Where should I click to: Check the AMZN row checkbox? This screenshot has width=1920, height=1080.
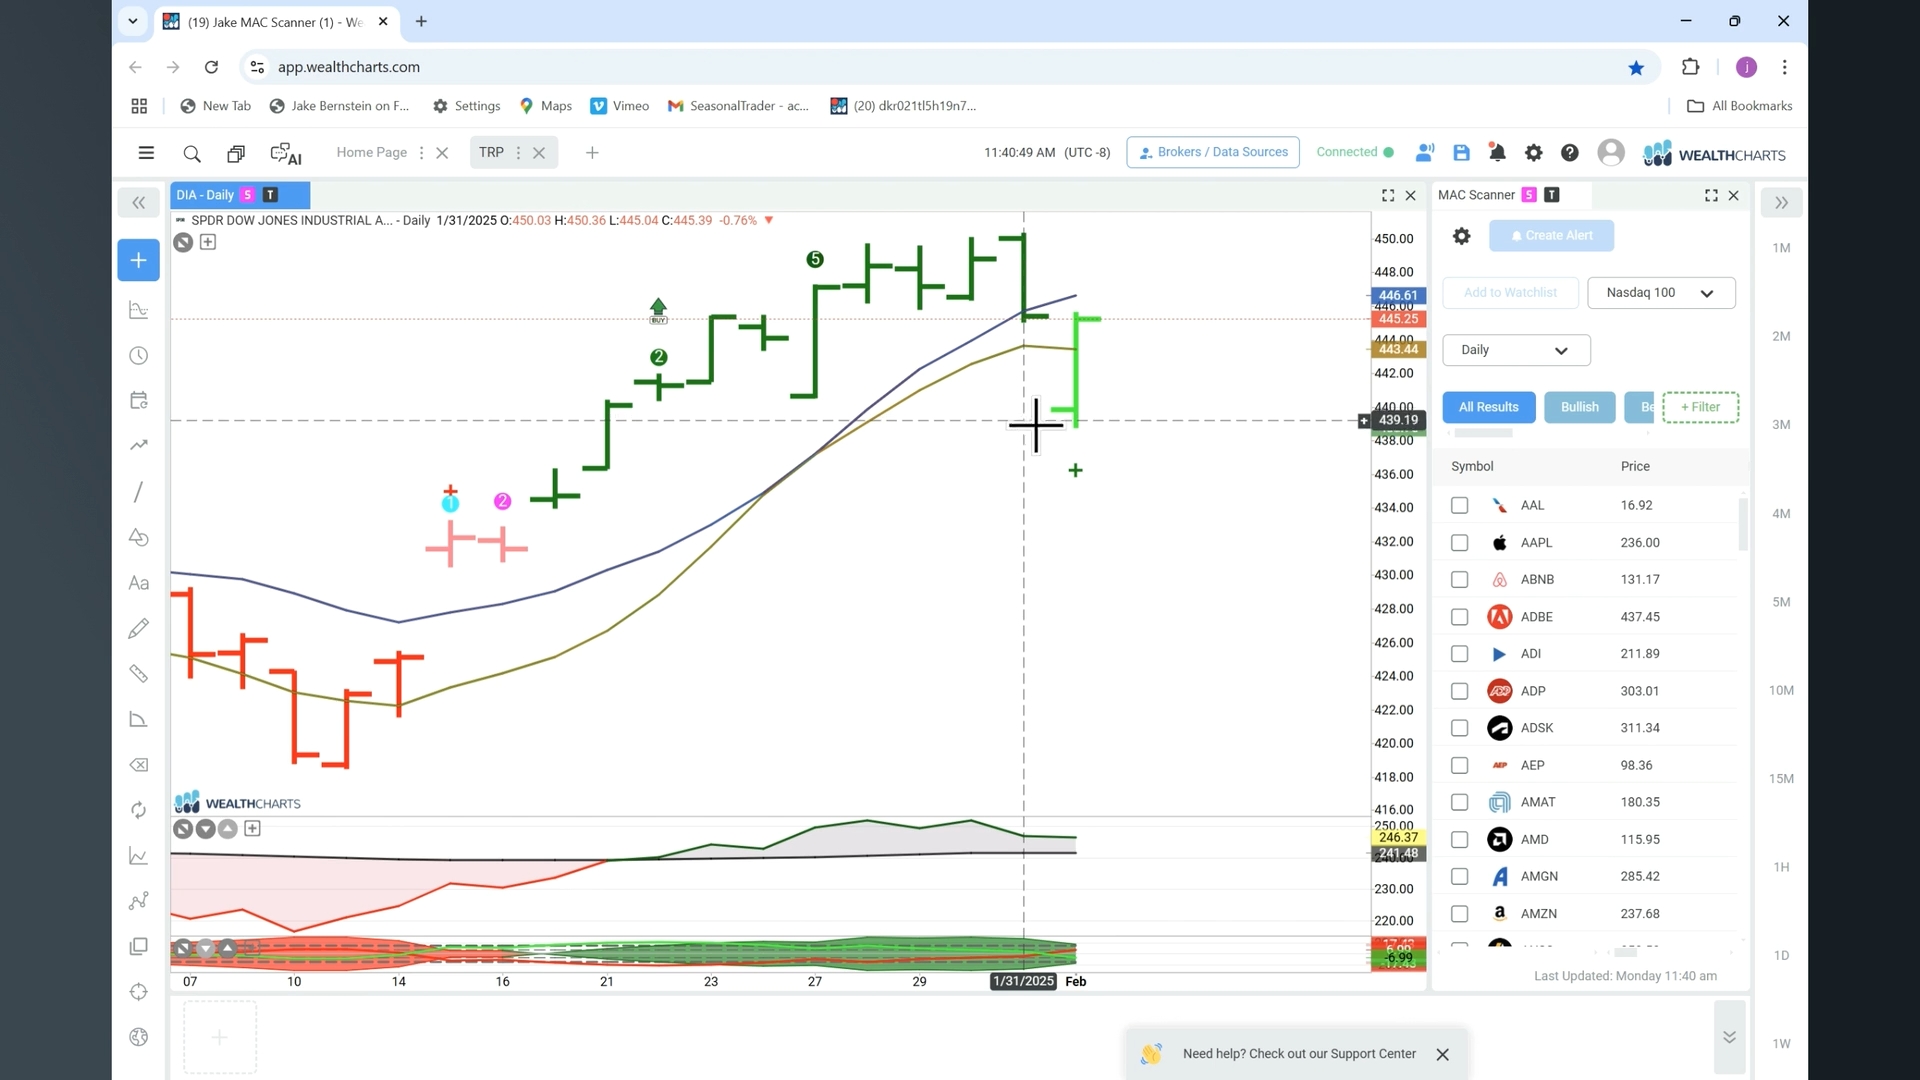[x=1460, y=914]
